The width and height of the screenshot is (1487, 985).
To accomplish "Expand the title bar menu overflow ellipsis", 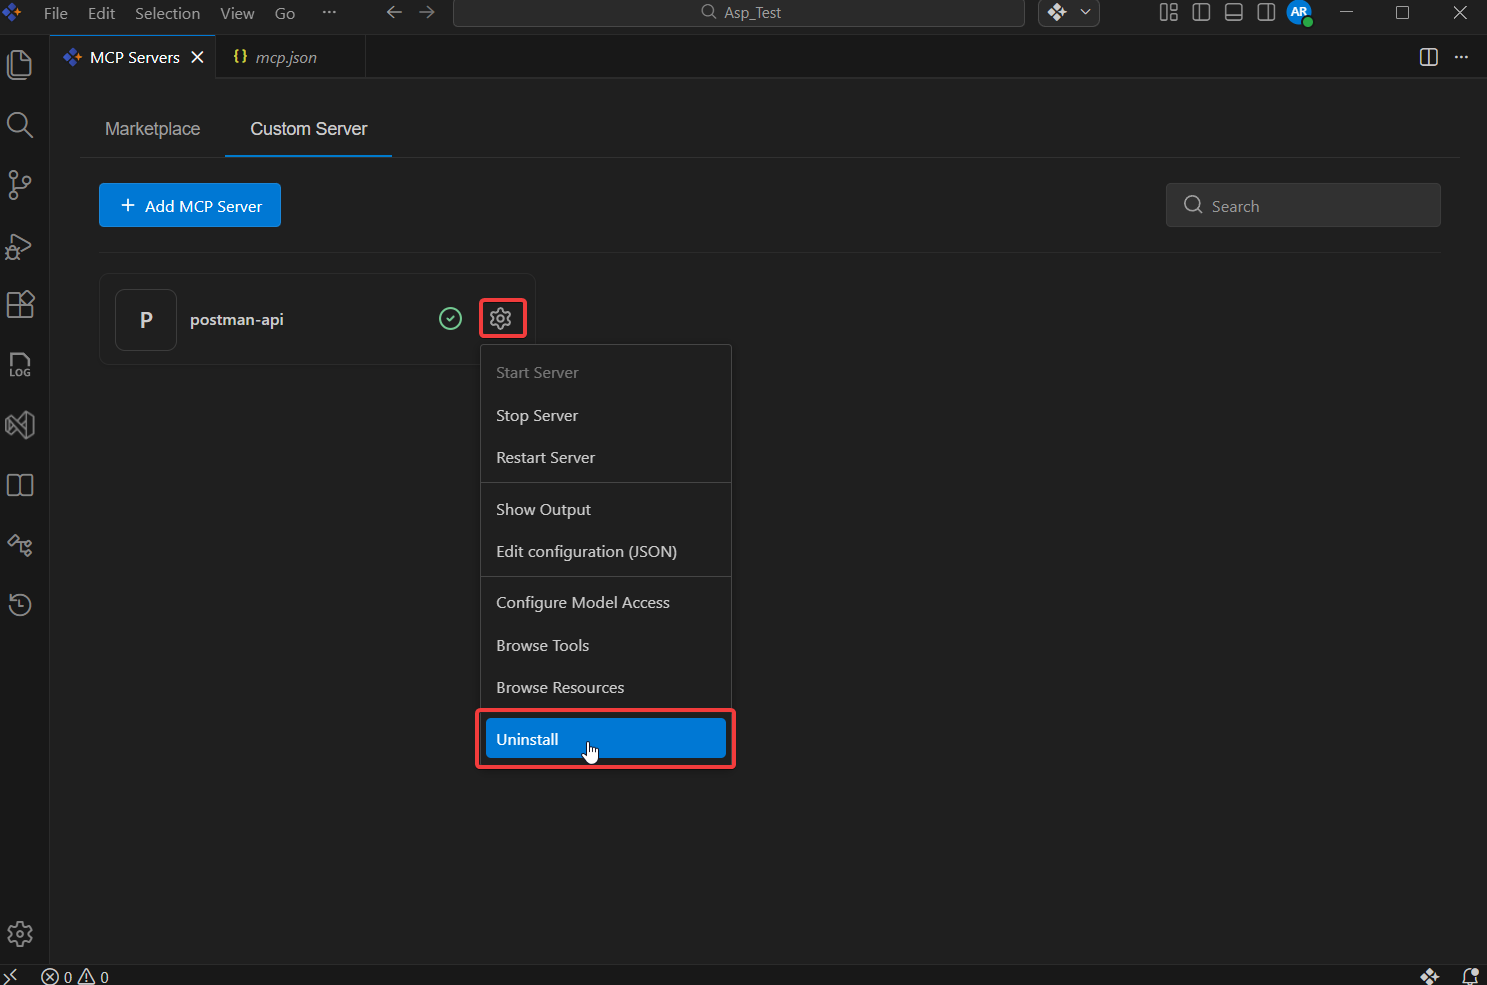I will 329,13.
